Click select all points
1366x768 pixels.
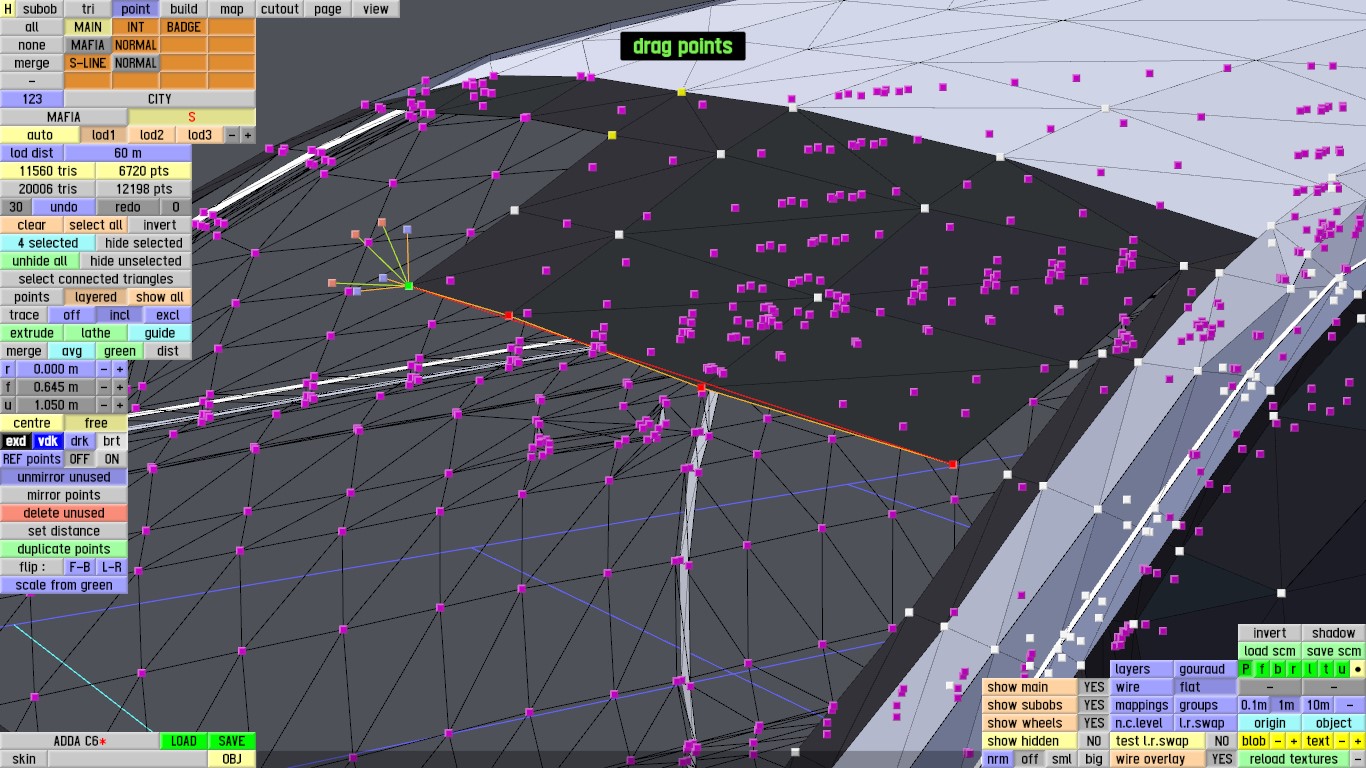click(96, 225)
